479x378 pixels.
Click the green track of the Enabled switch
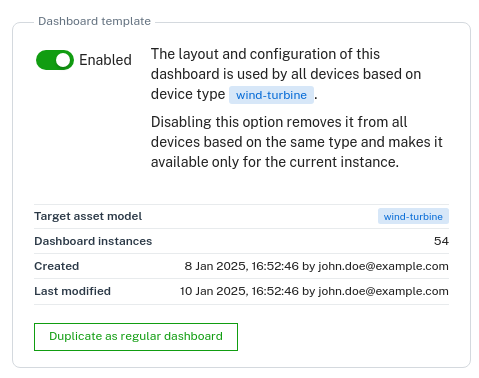click(46, 60)
